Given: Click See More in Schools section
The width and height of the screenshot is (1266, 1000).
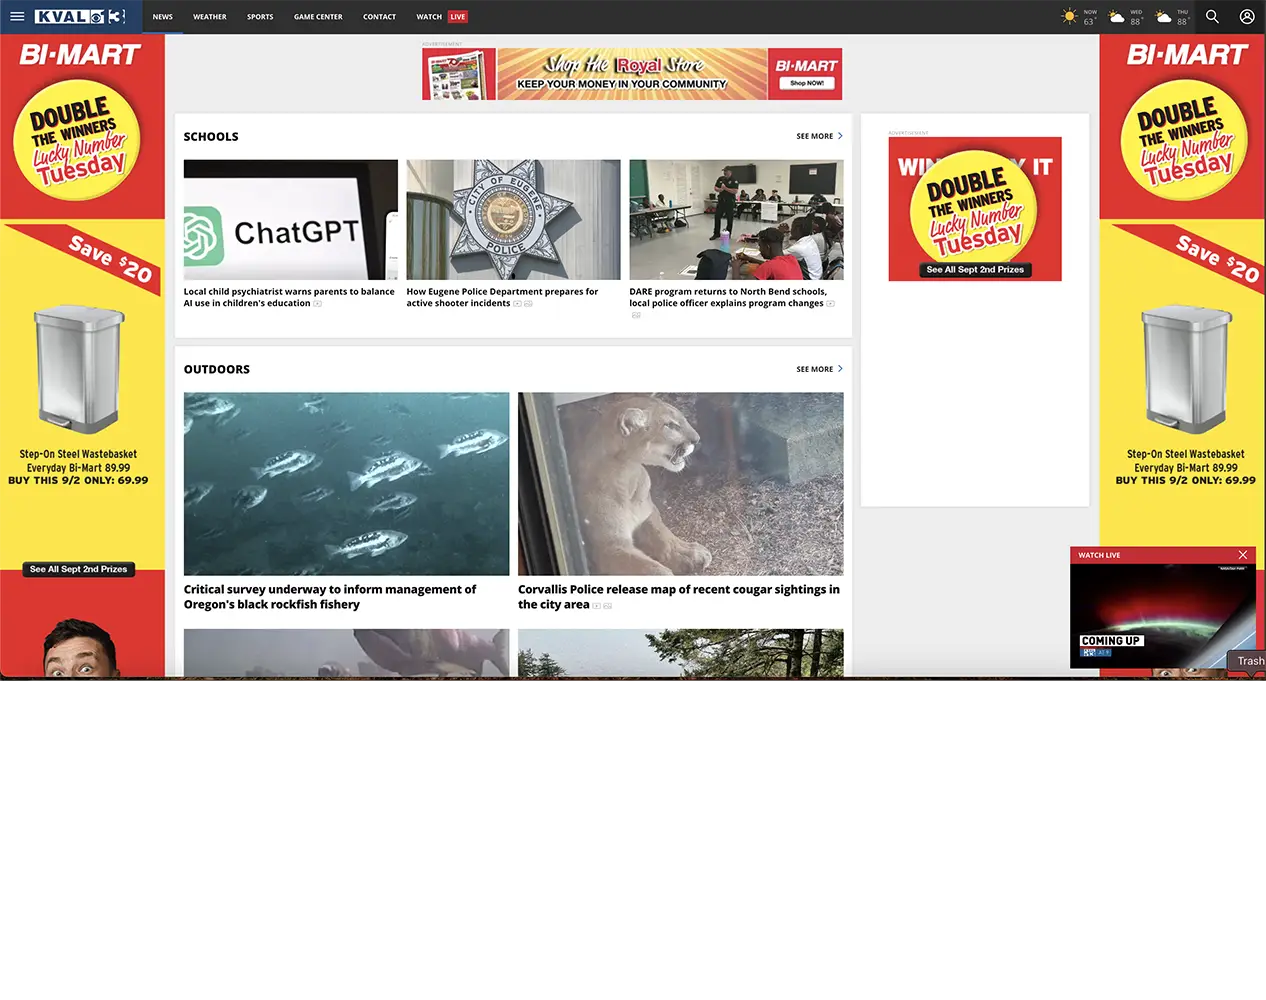Looking at the screenshot, I should click(819, 136).
